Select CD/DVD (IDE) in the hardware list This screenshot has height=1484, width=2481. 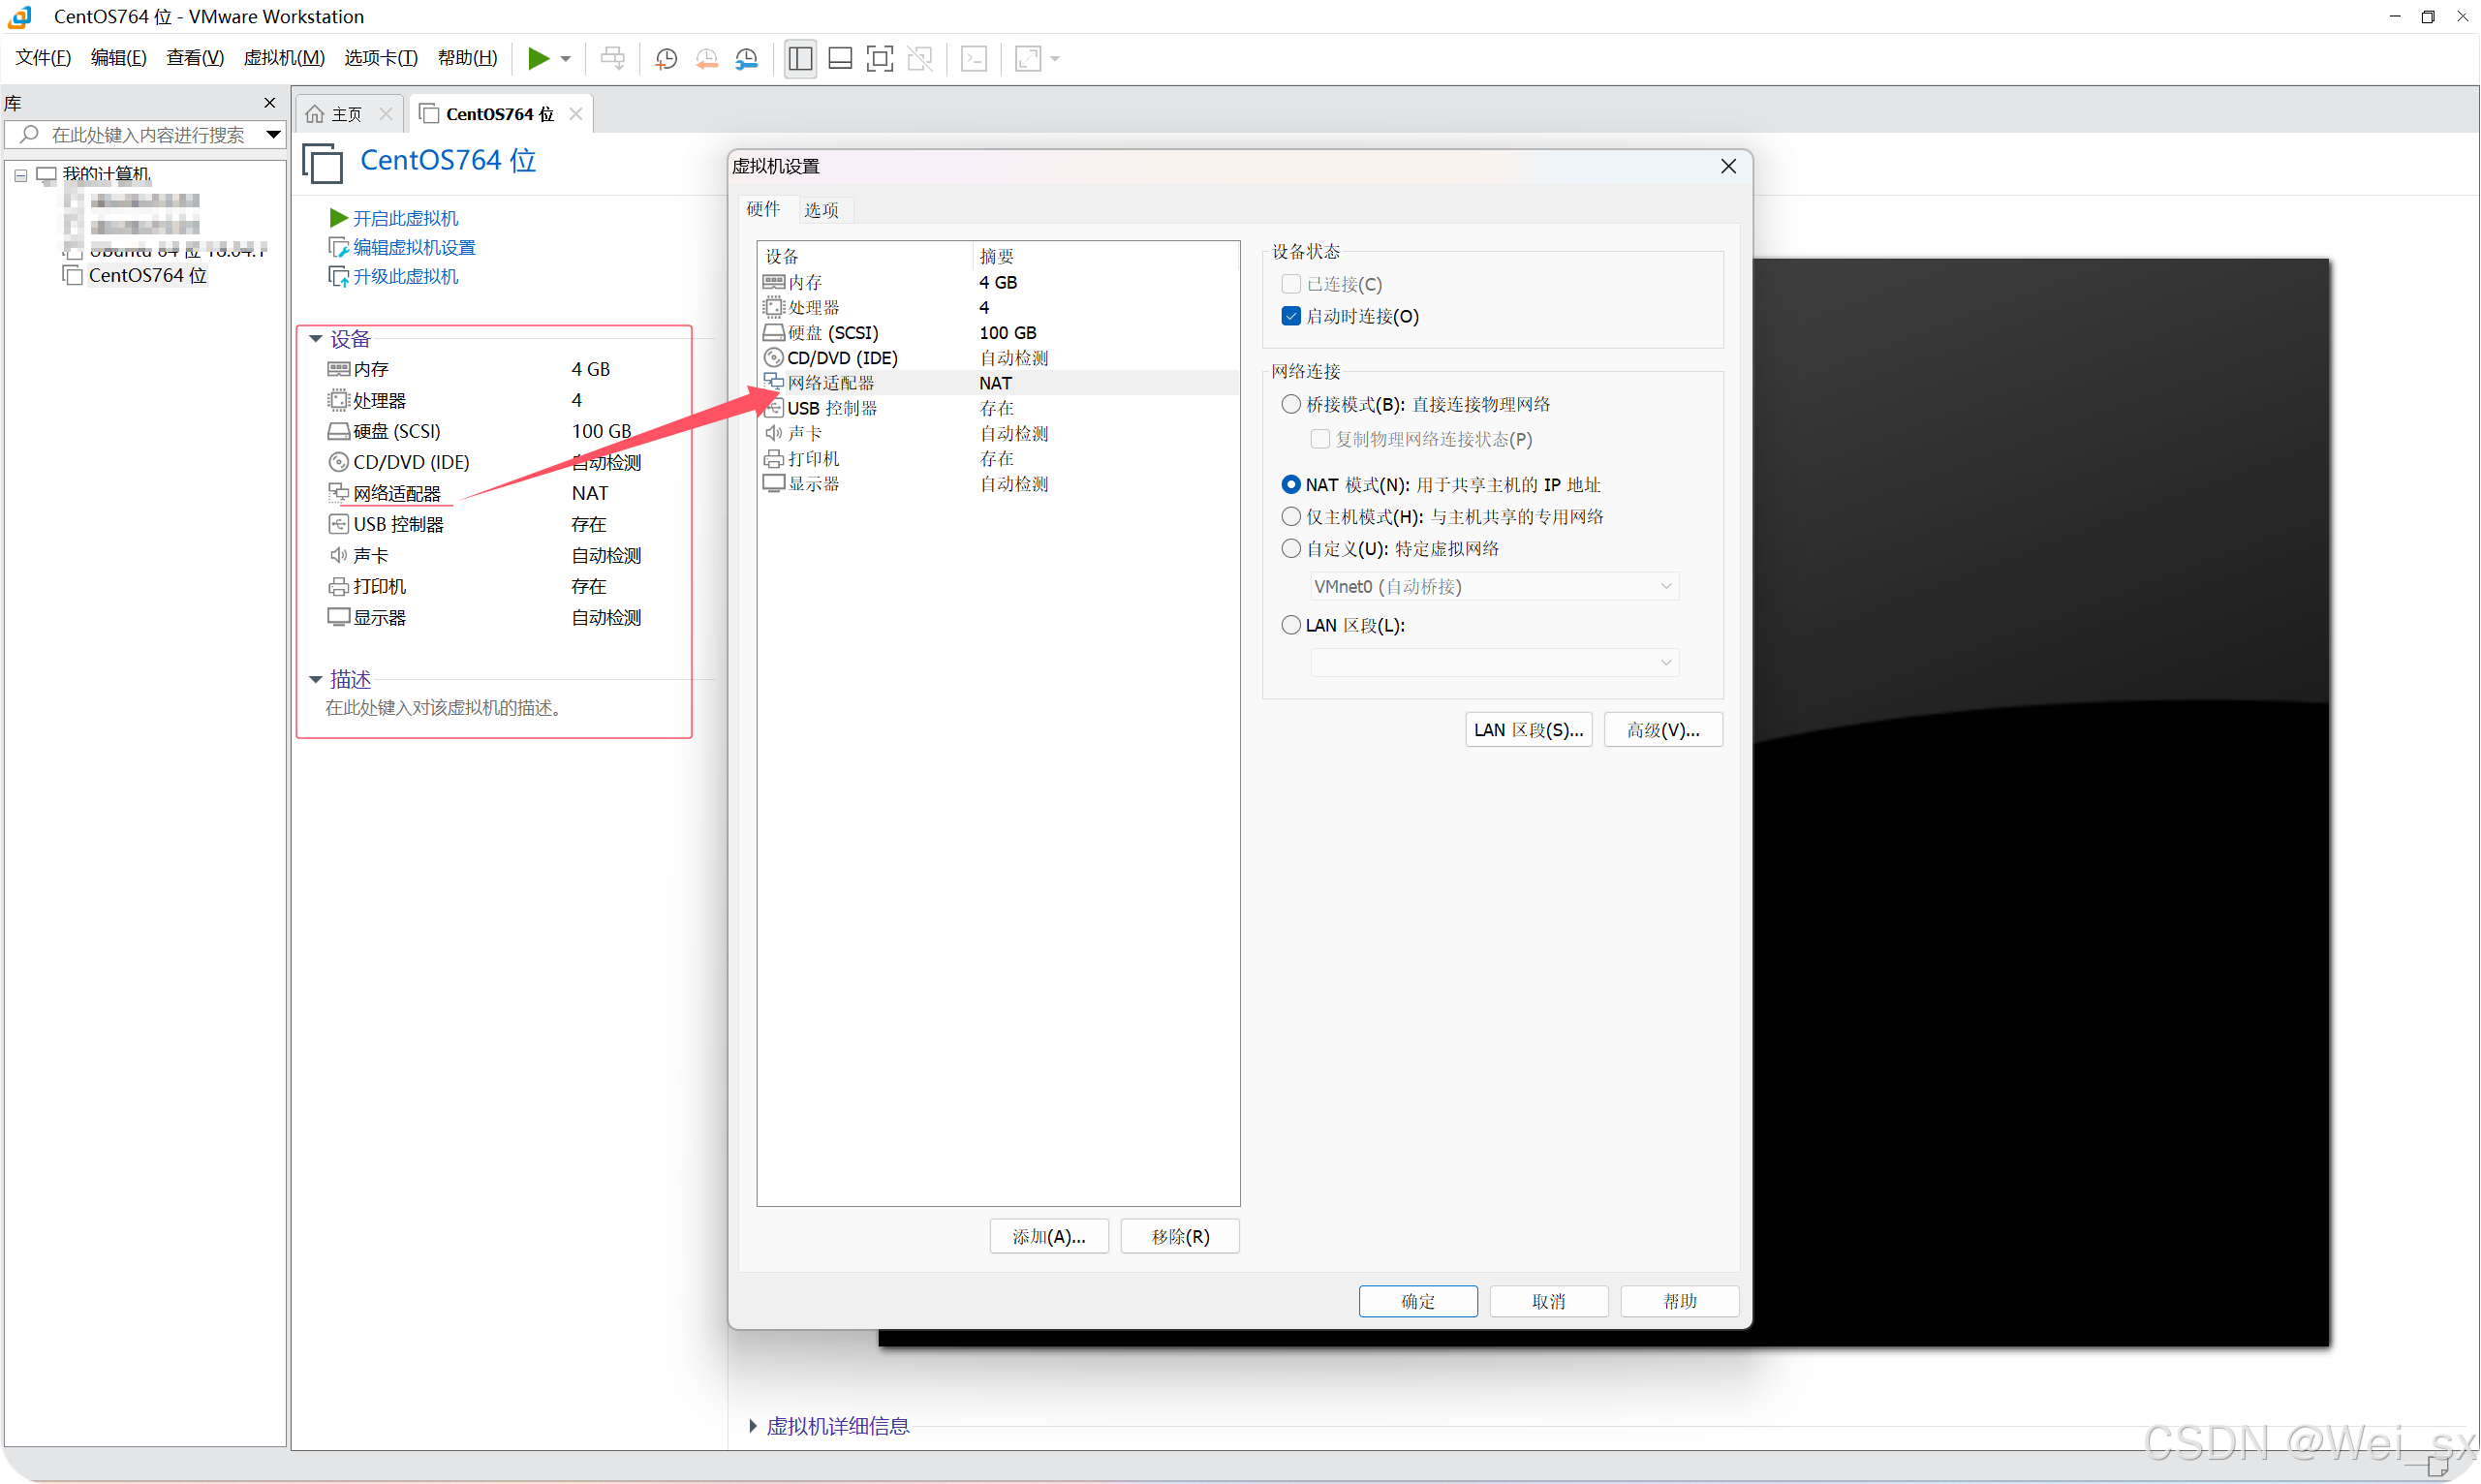(x=842, y=358)
